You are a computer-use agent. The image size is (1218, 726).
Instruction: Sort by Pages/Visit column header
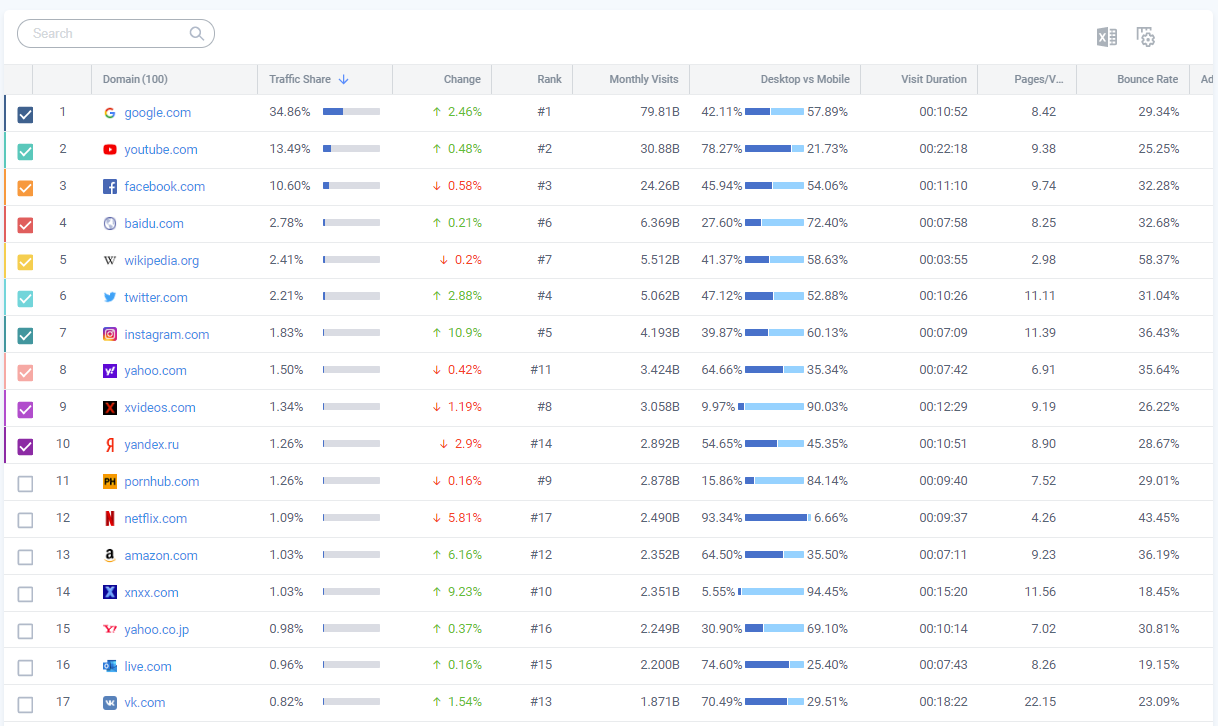[x=1038, y=79]
